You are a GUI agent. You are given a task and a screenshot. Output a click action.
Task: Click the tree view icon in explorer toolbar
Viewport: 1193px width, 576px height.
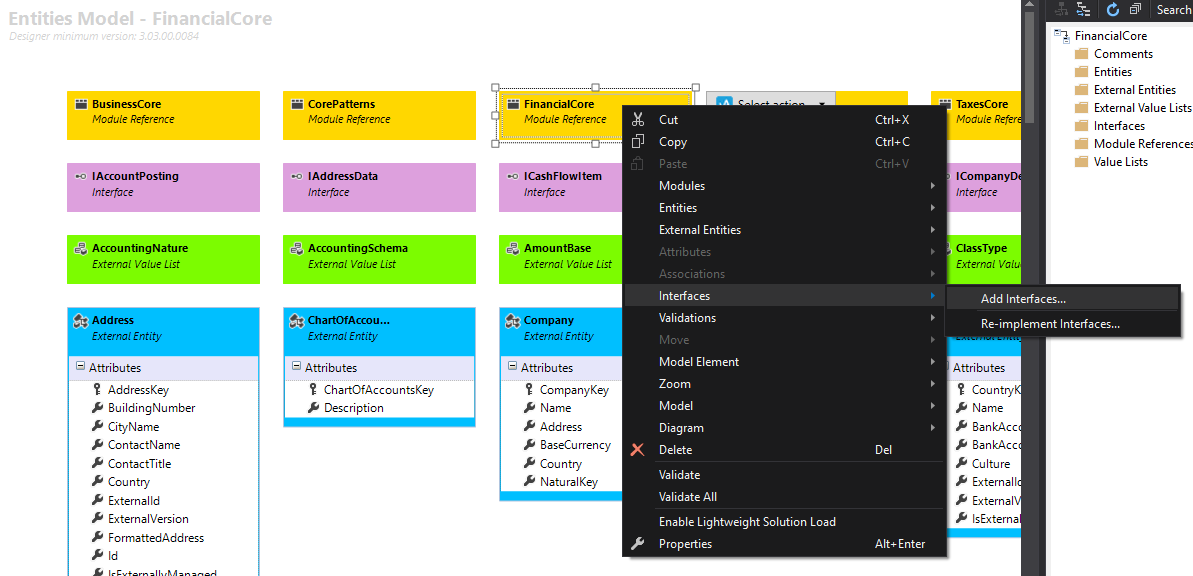[x=1084, y=9]
